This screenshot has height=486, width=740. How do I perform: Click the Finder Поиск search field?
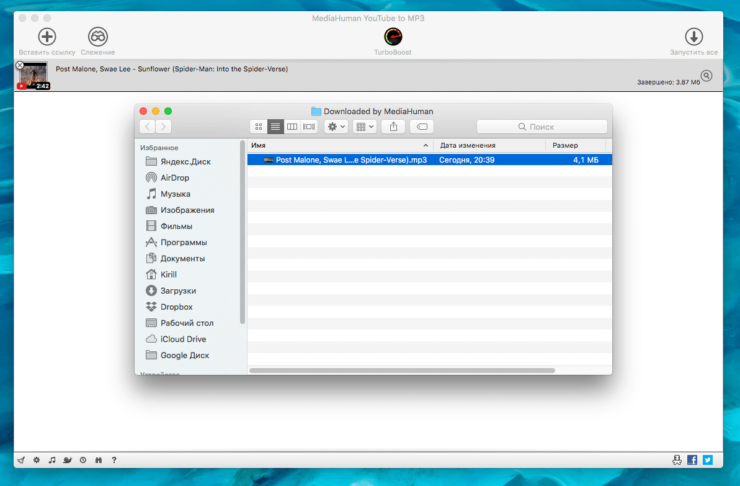541,127
